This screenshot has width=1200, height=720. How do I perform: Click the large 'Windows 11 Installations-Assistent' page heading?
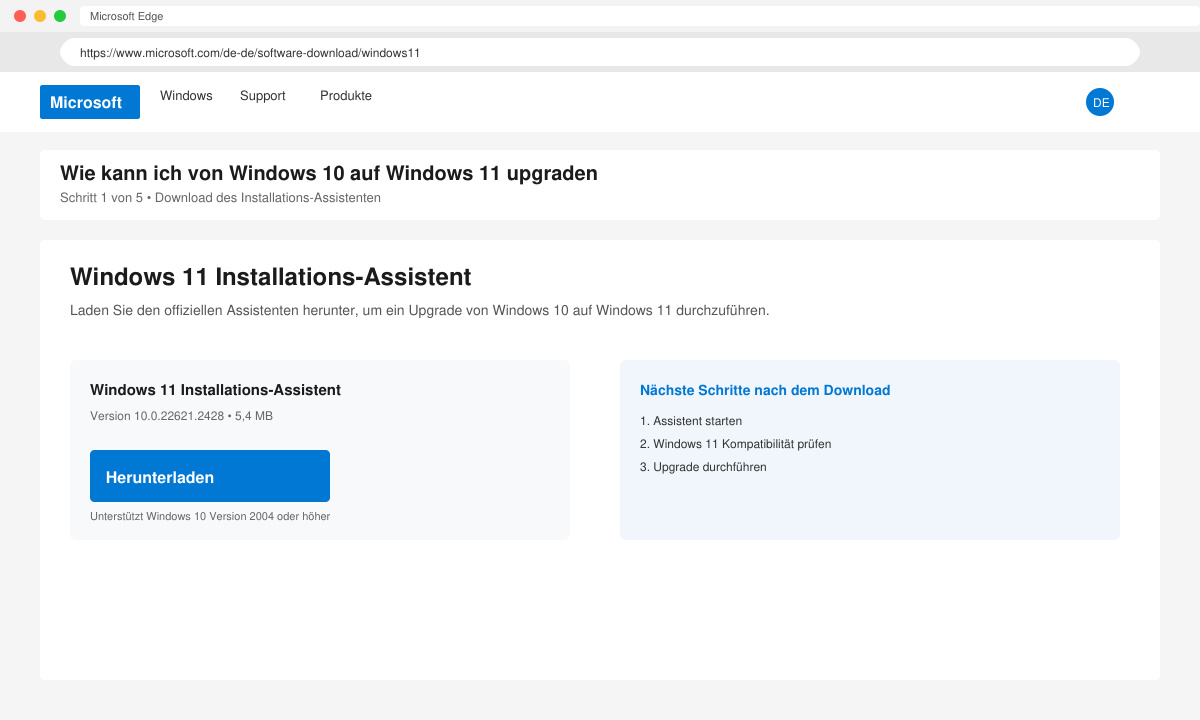pyautogui.click(x=271, y=276)
